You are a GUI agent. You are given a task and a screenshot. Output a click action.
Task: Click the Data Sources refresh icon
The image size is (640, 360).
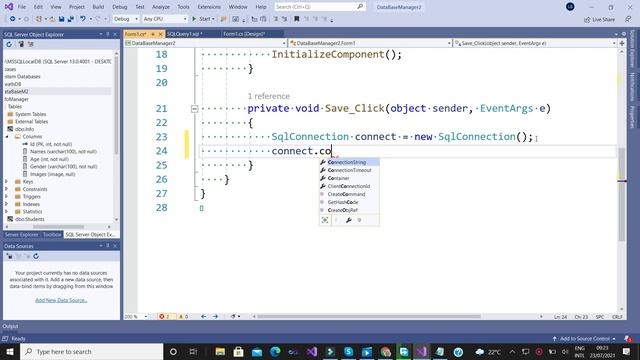point(36,256)
